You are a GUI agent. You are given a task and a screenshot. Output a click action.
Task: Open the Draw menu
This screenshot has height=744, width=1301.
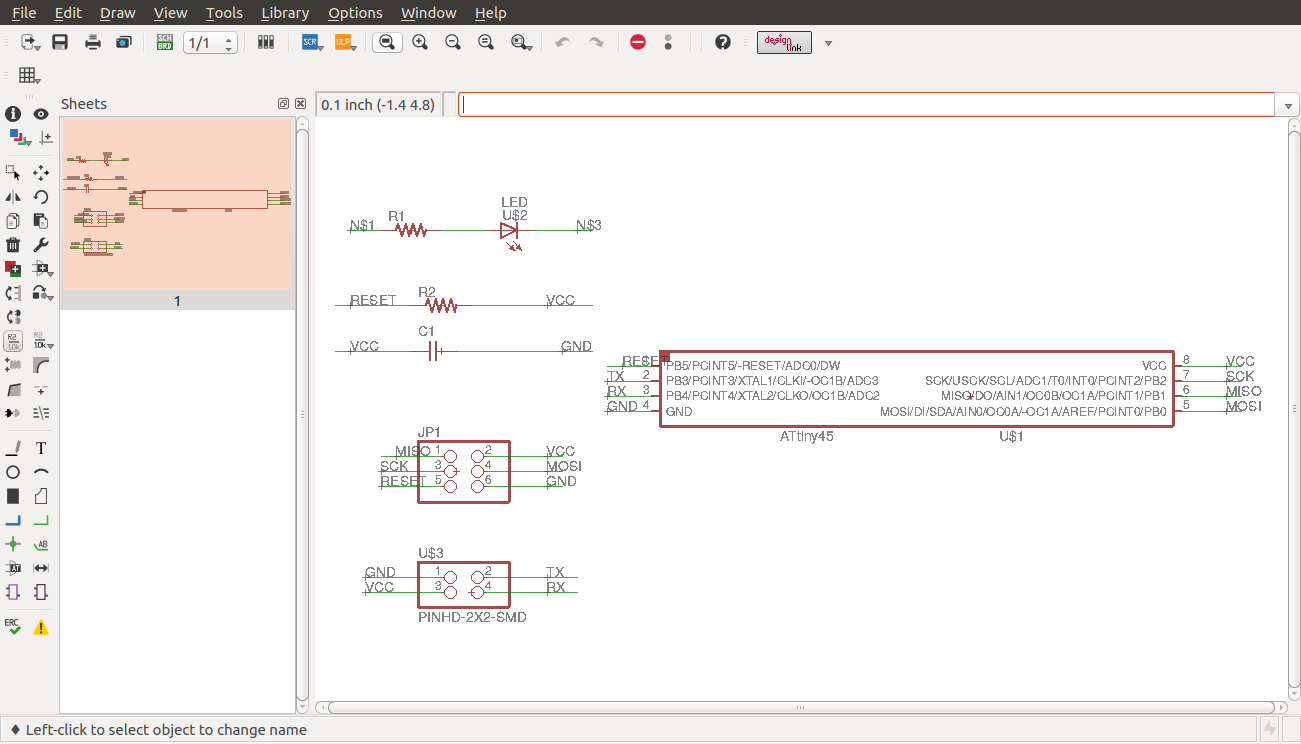pos(117,13)
